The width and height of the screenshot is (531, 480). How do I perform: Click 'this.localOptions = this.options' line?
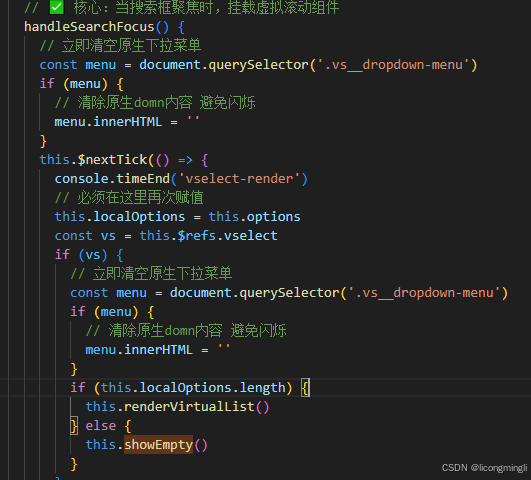177,216
